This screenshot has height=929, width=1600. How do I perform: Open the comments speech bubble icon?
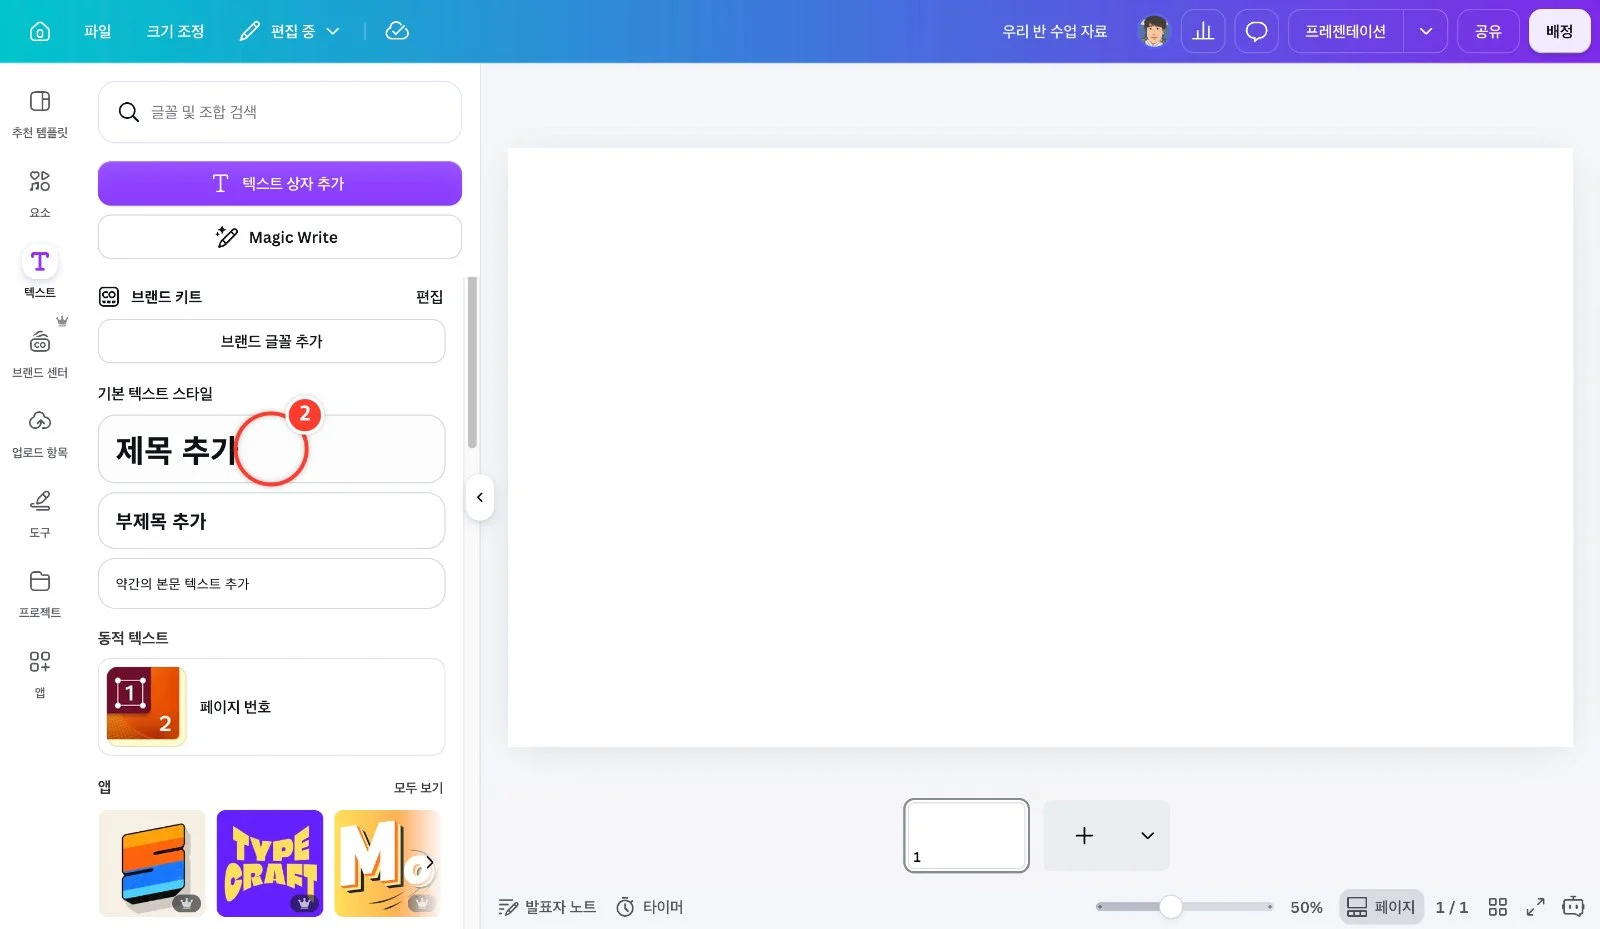(x=1257, y=31)
